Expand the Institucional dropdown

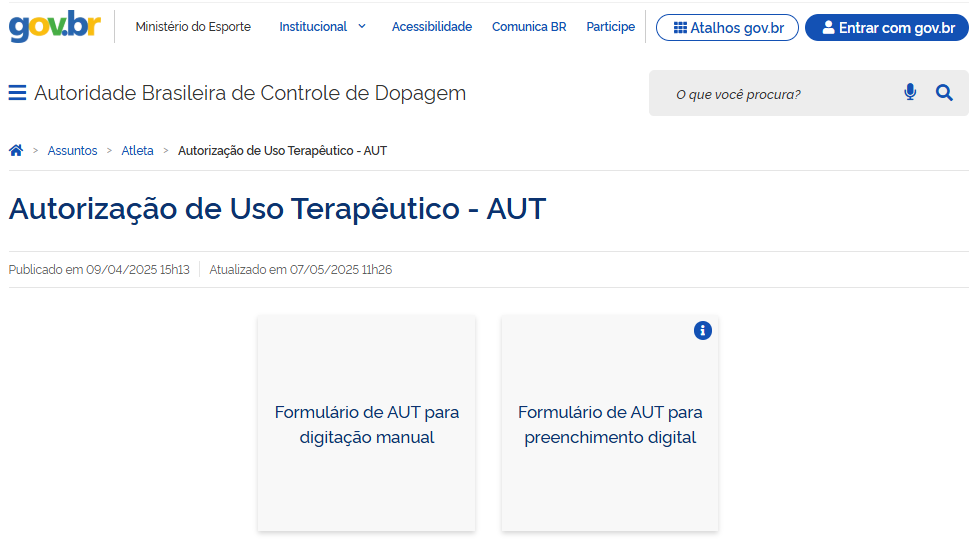pyautogui.click(x=322, y=27)
